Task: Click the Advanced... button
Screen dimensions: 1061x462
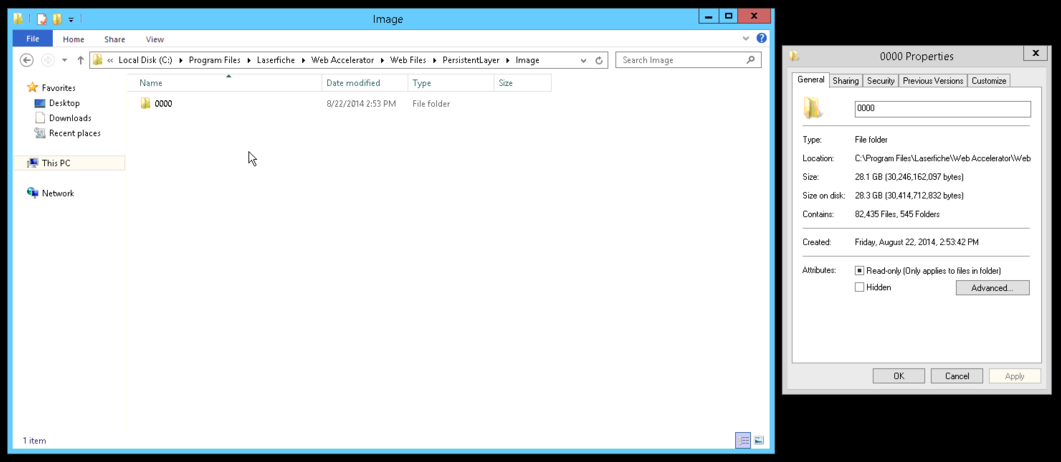Action: 992,287
